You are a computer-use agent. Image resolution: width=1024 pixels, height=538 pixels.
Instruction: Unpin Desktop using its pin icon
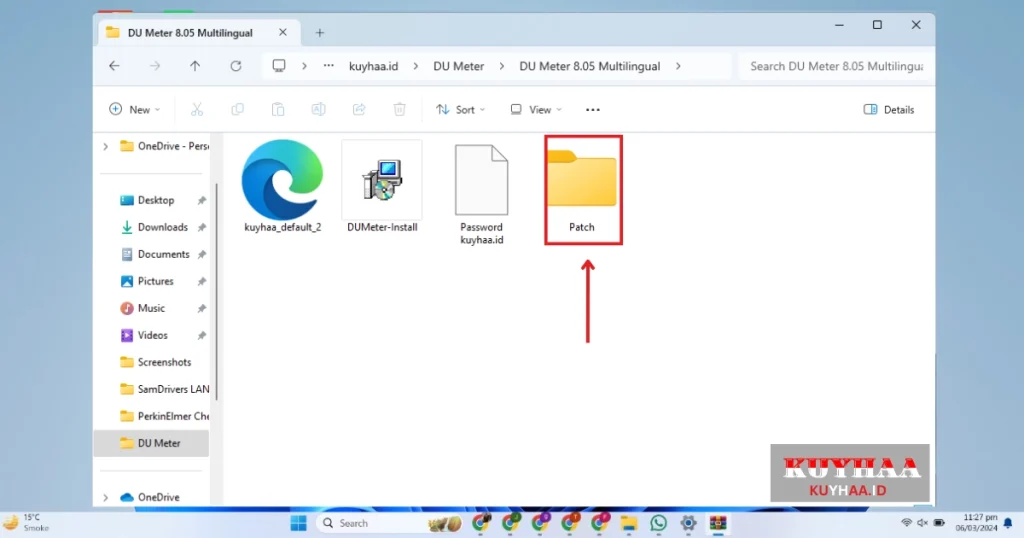(x=202, y=200)
